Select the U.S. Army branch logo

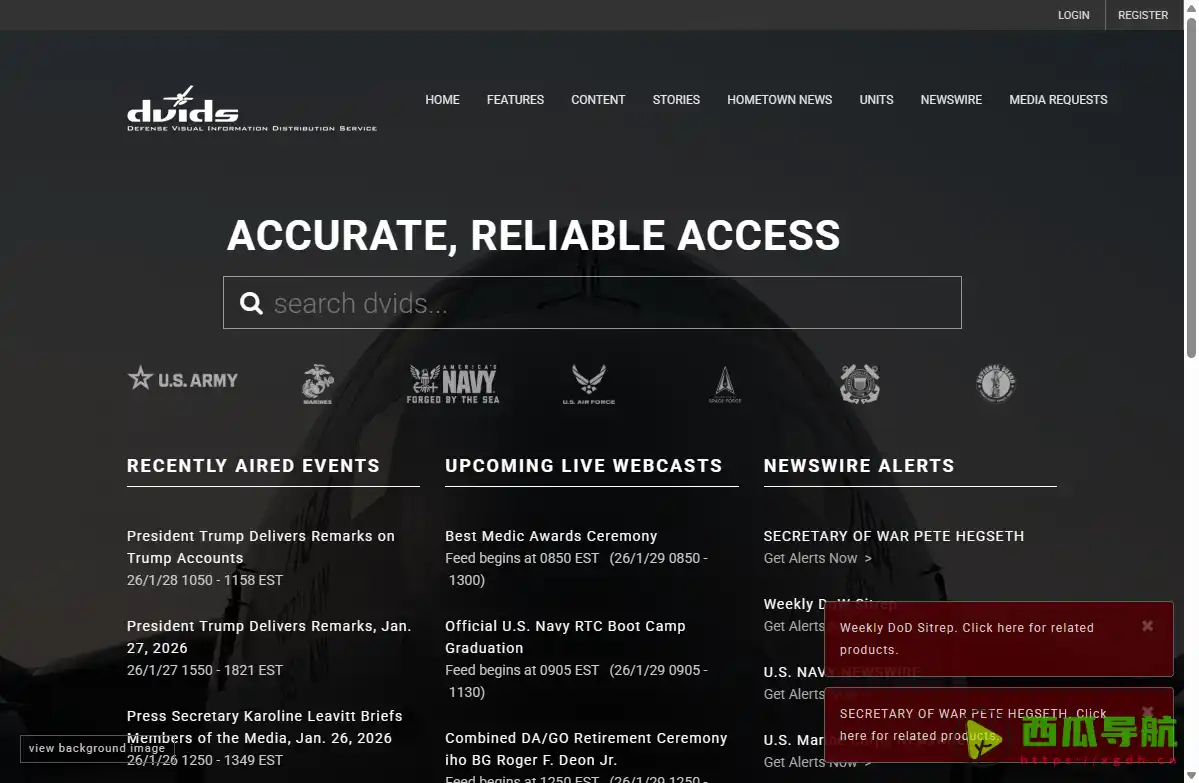(x=183, y=380)
